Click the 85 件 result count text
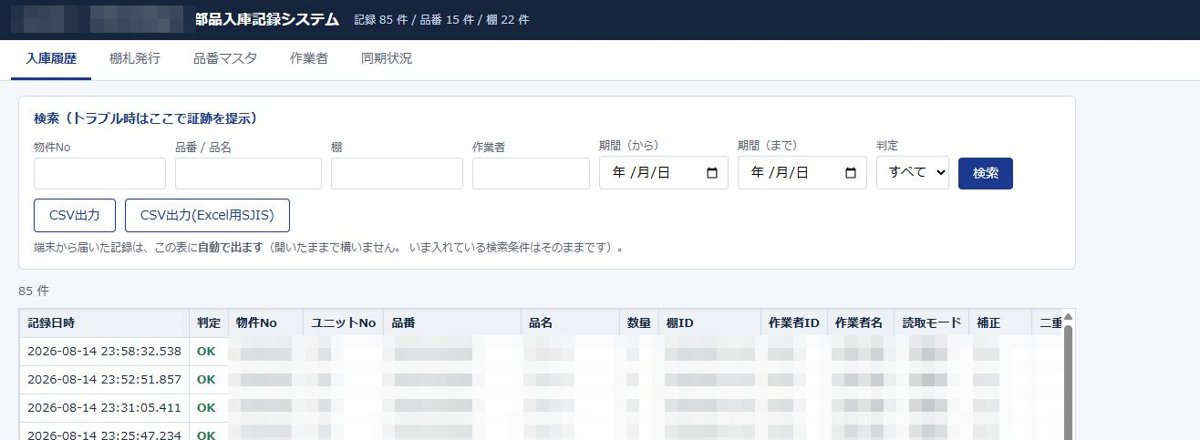Screen dimensions: 1200x440 pyautogui.click(x=33, y=291)
